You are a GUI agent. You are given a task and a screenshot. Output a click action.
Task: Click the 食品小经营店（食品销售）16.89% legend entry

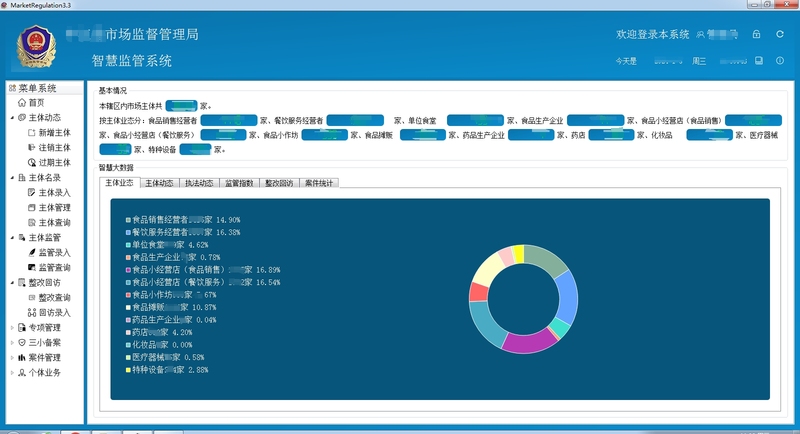pos(203,270)
